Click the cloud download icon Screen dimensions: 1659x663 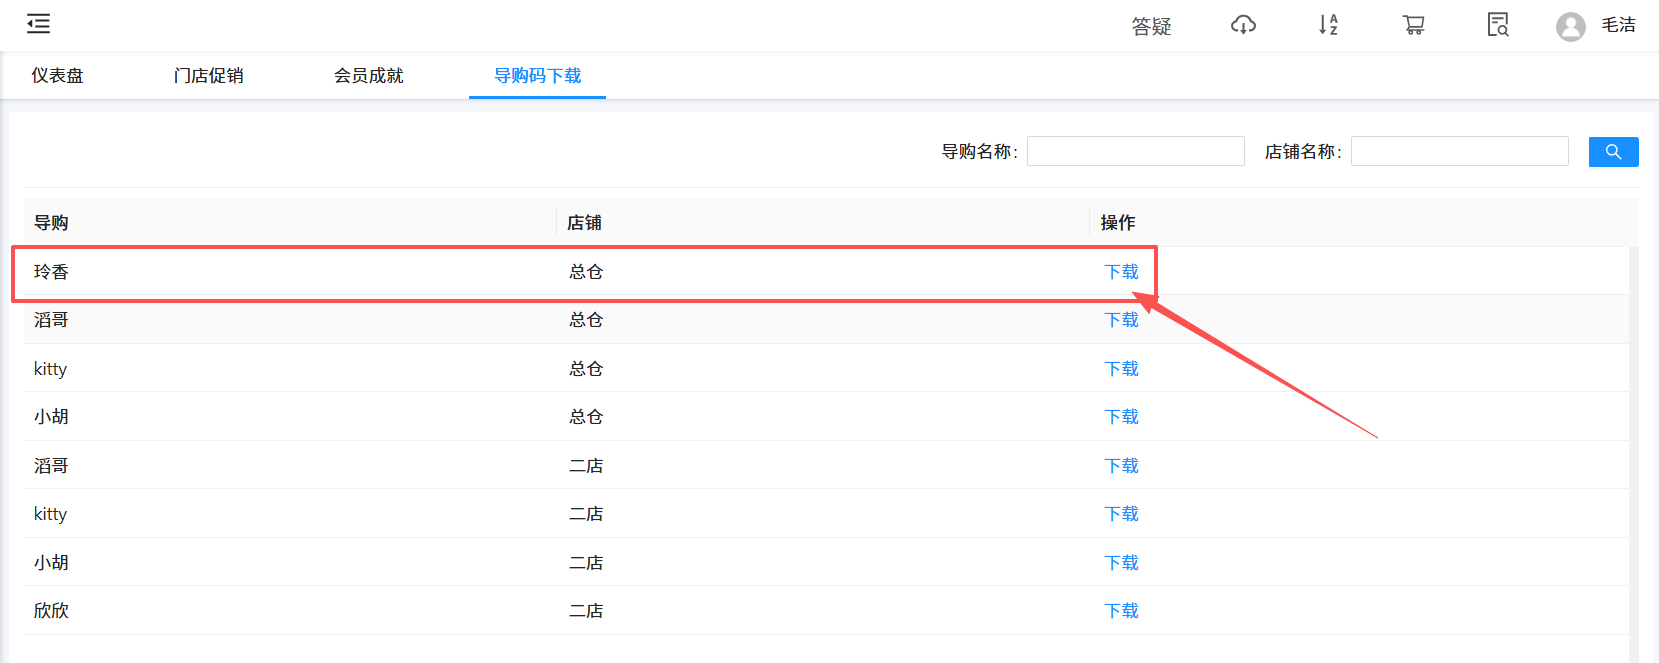[x=1243, y=25]
